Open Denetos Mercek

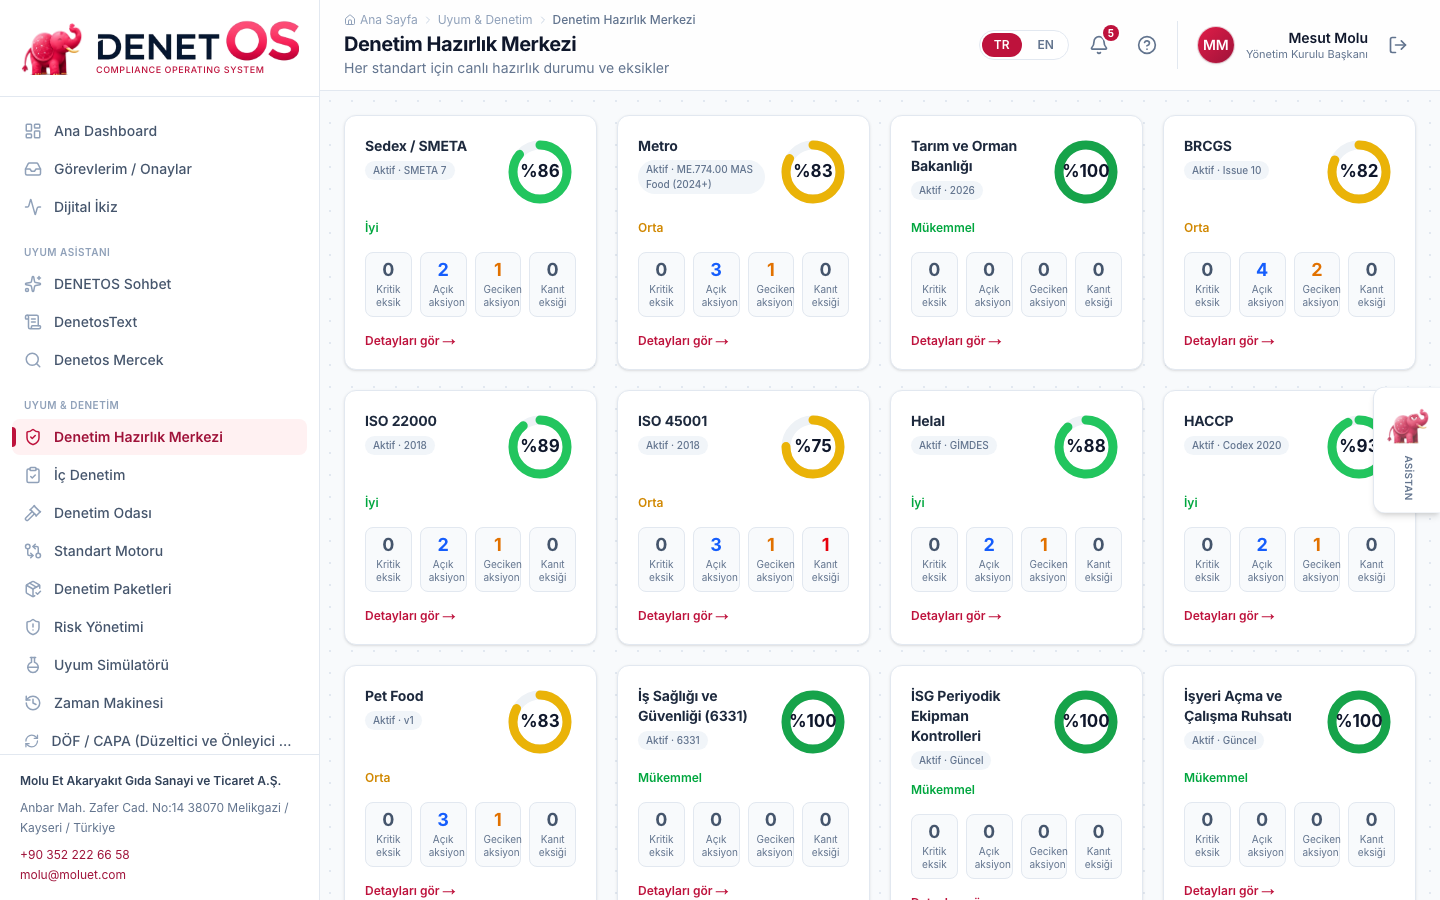coord(160,360)
